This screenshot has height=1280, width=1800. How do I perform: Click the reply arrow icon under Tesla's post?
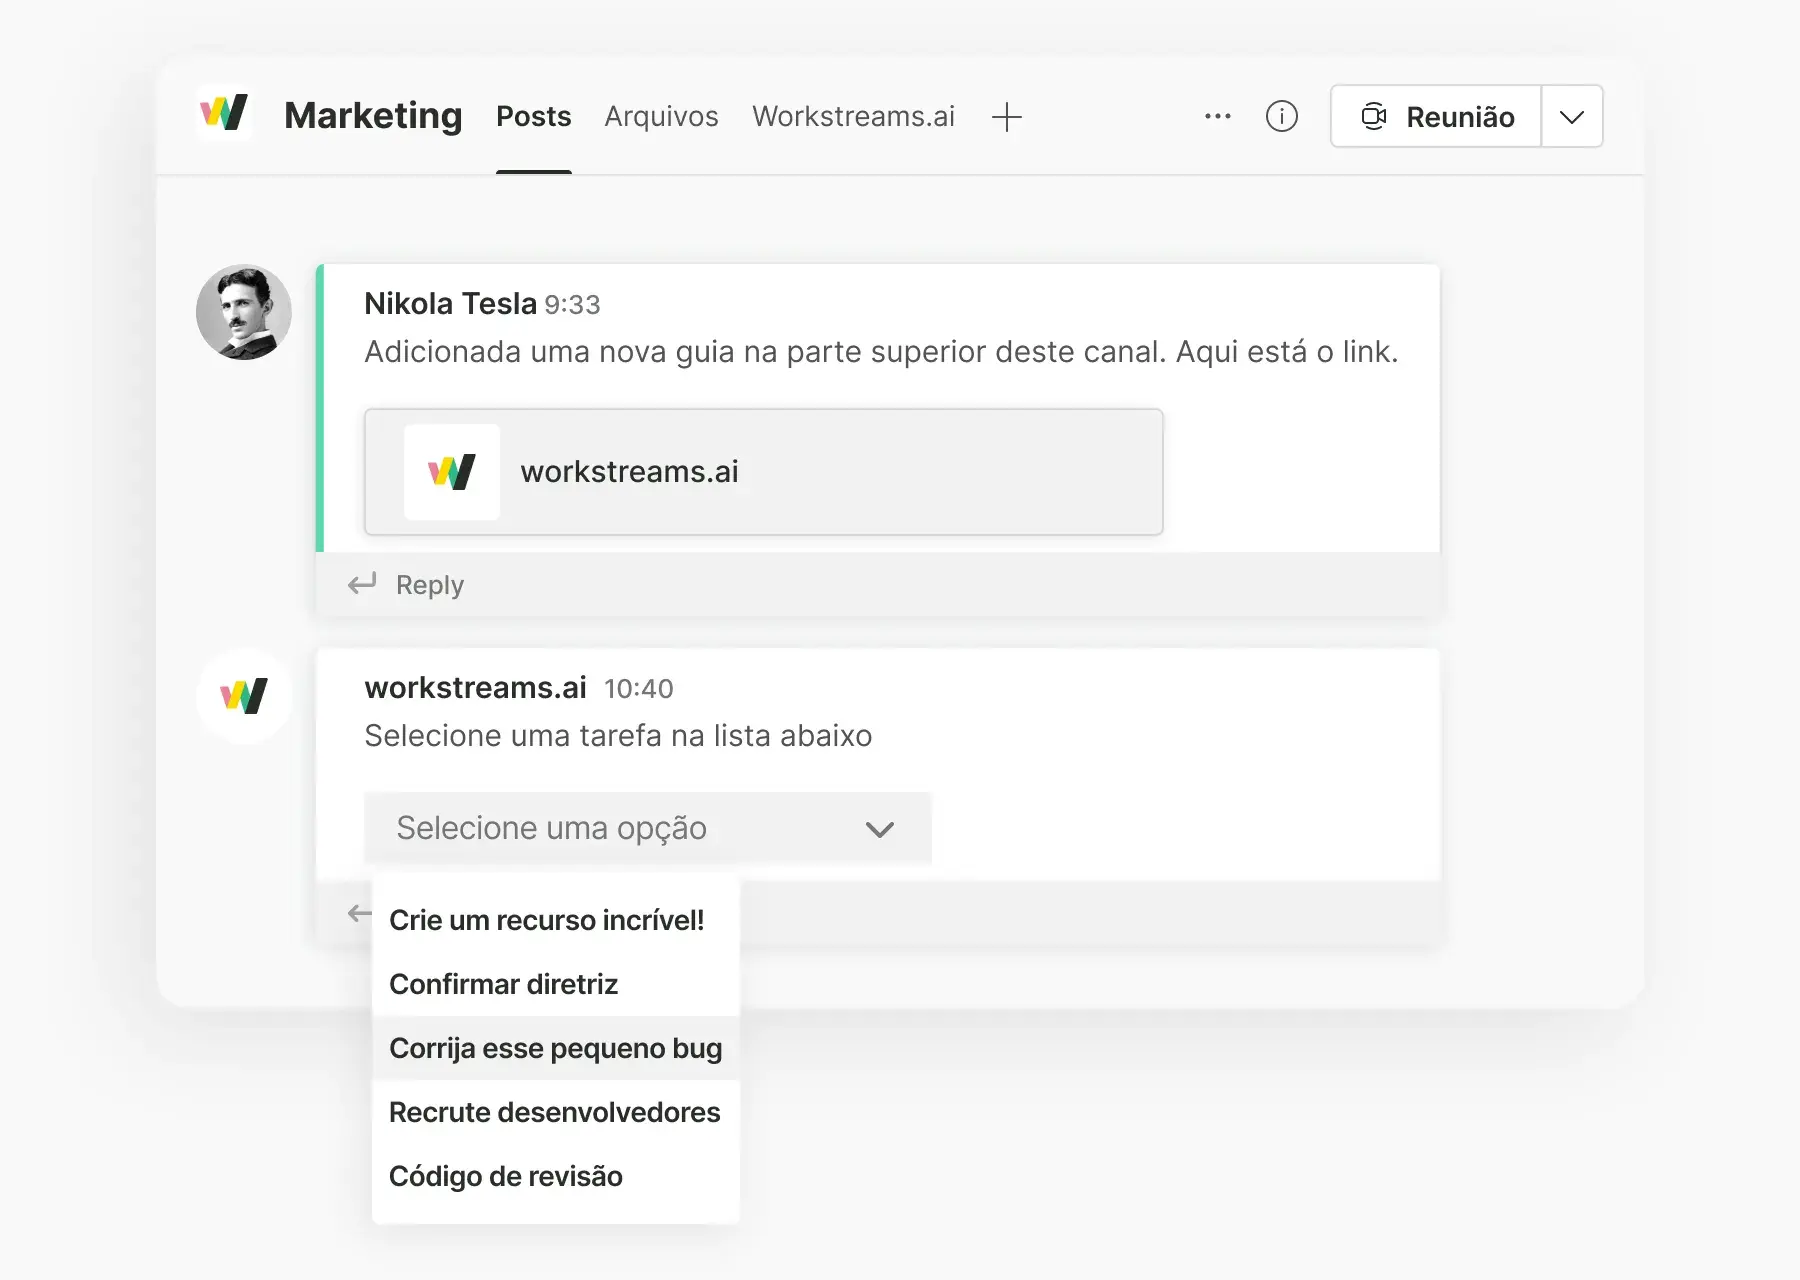tap(361, 584)
